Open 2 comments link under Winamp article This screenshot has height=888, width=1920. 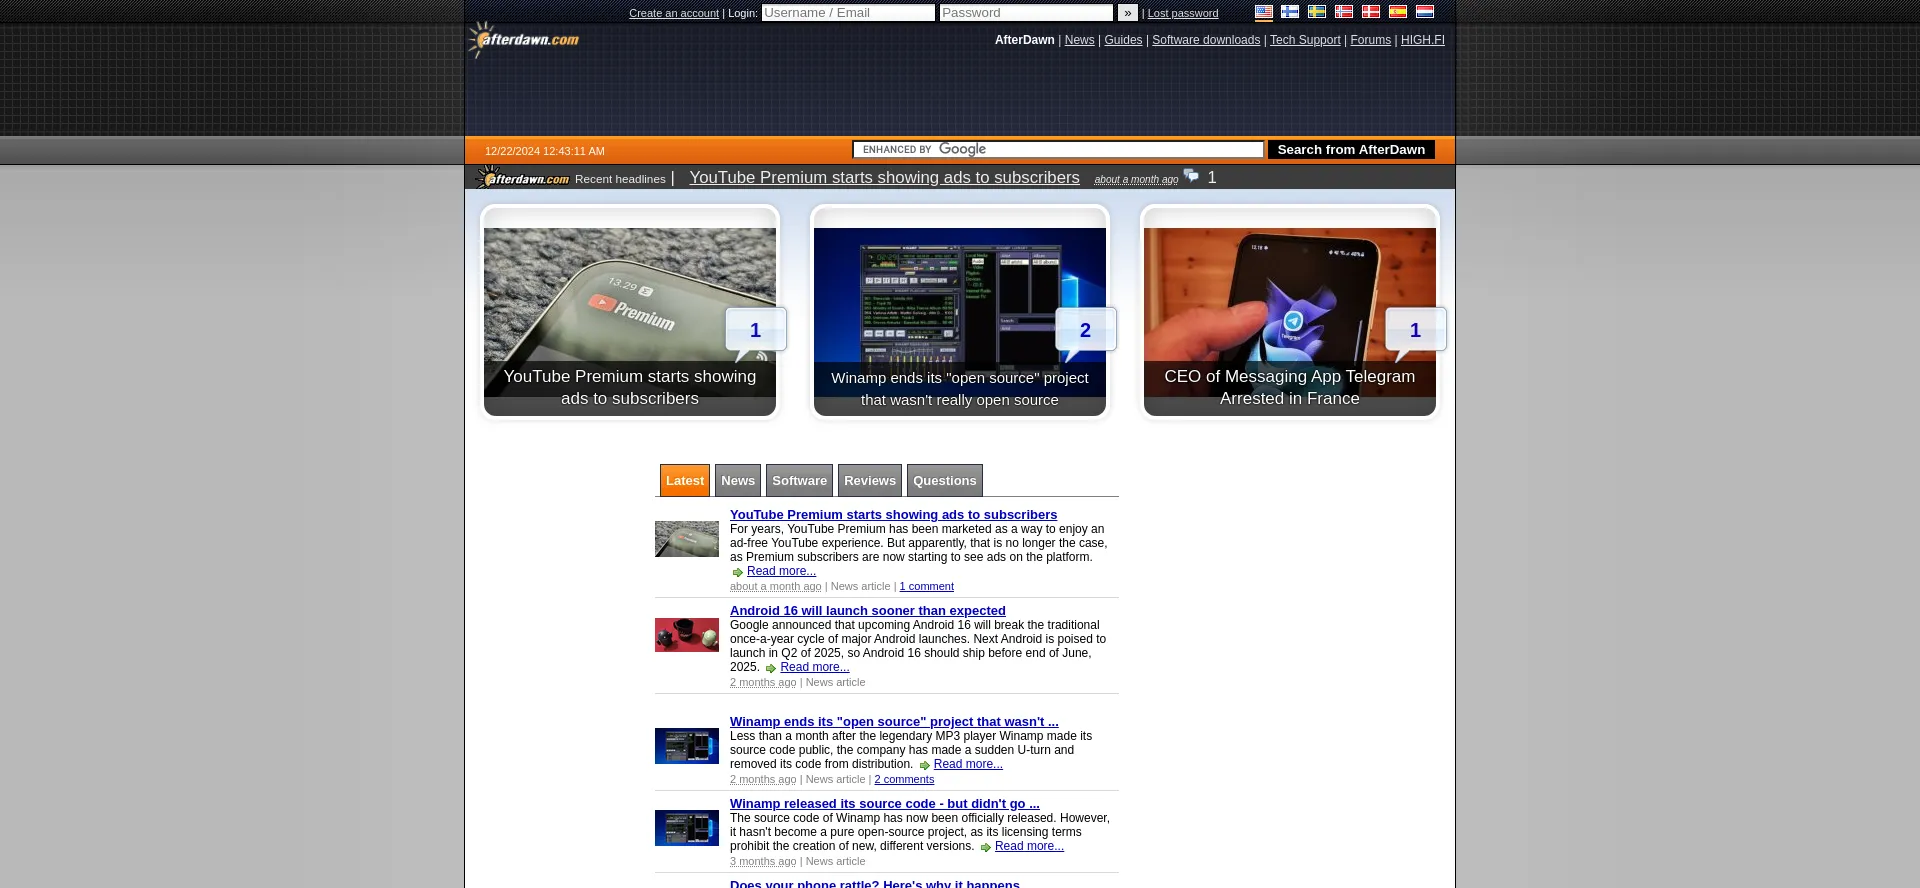(904, 779)
